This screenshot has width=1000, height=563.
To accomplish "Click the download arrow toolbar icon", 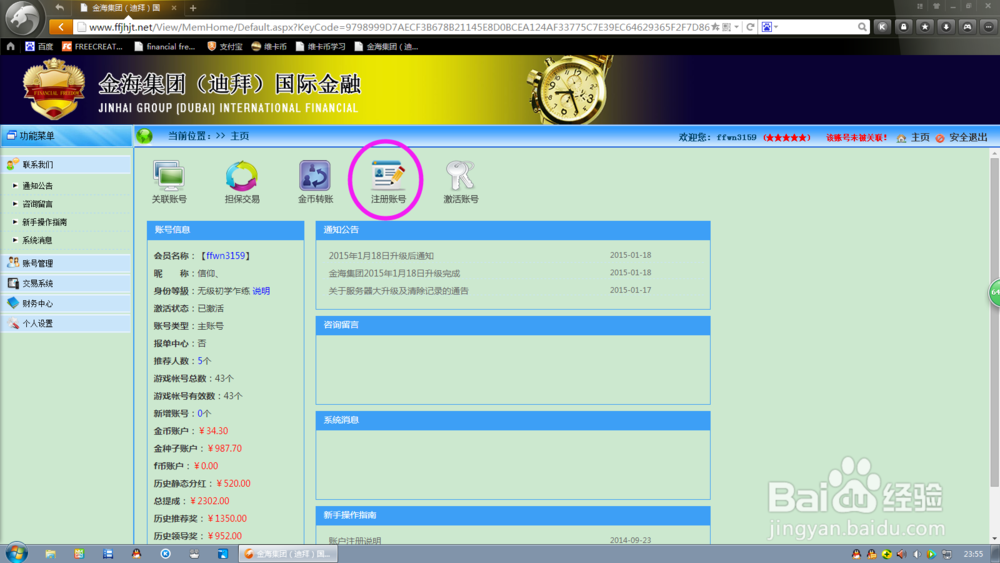I will click(946, 27).
